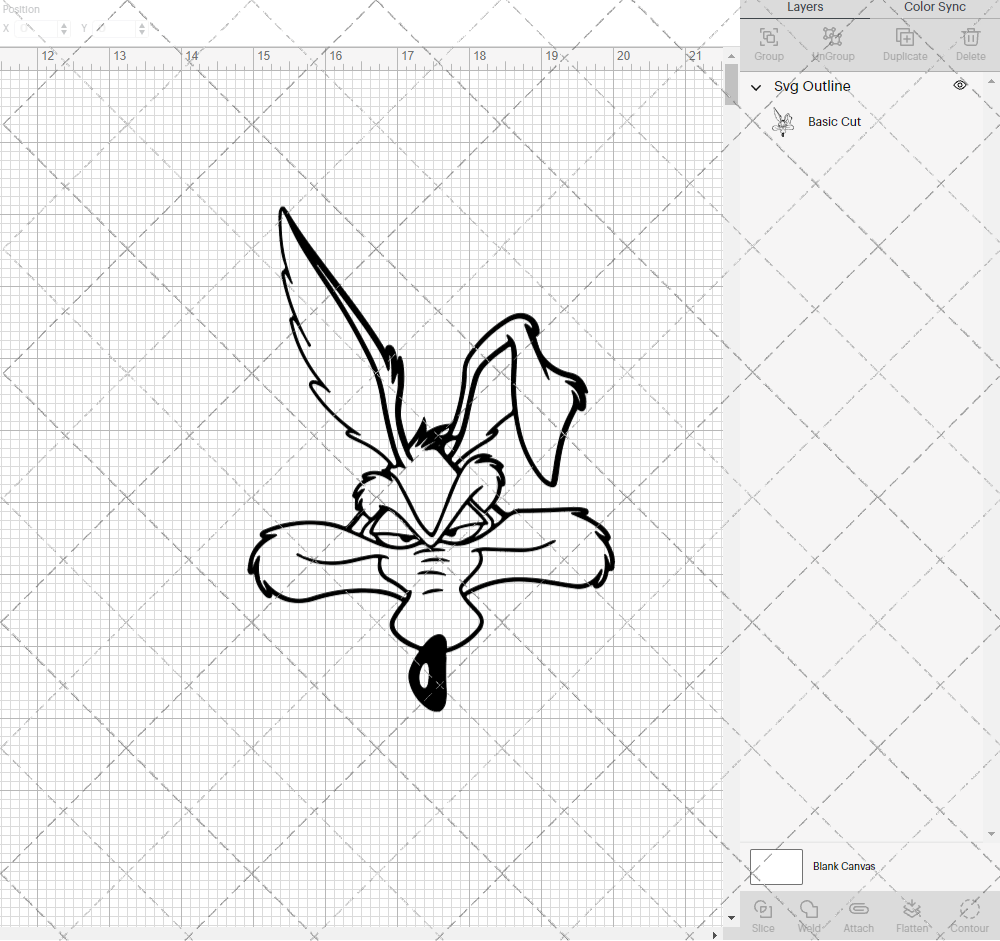Click the Basic Cut layer label

[x=834, y=121]
